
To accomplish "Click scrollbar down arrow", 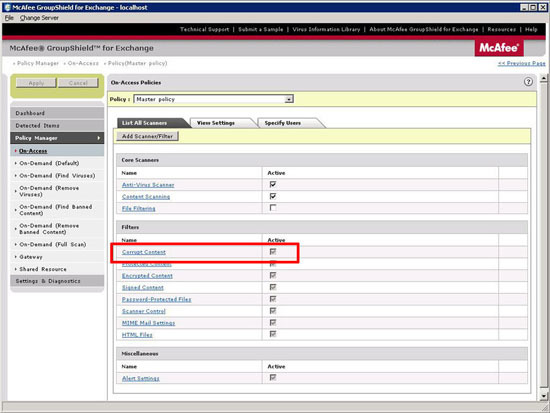I will pos(543,396).
